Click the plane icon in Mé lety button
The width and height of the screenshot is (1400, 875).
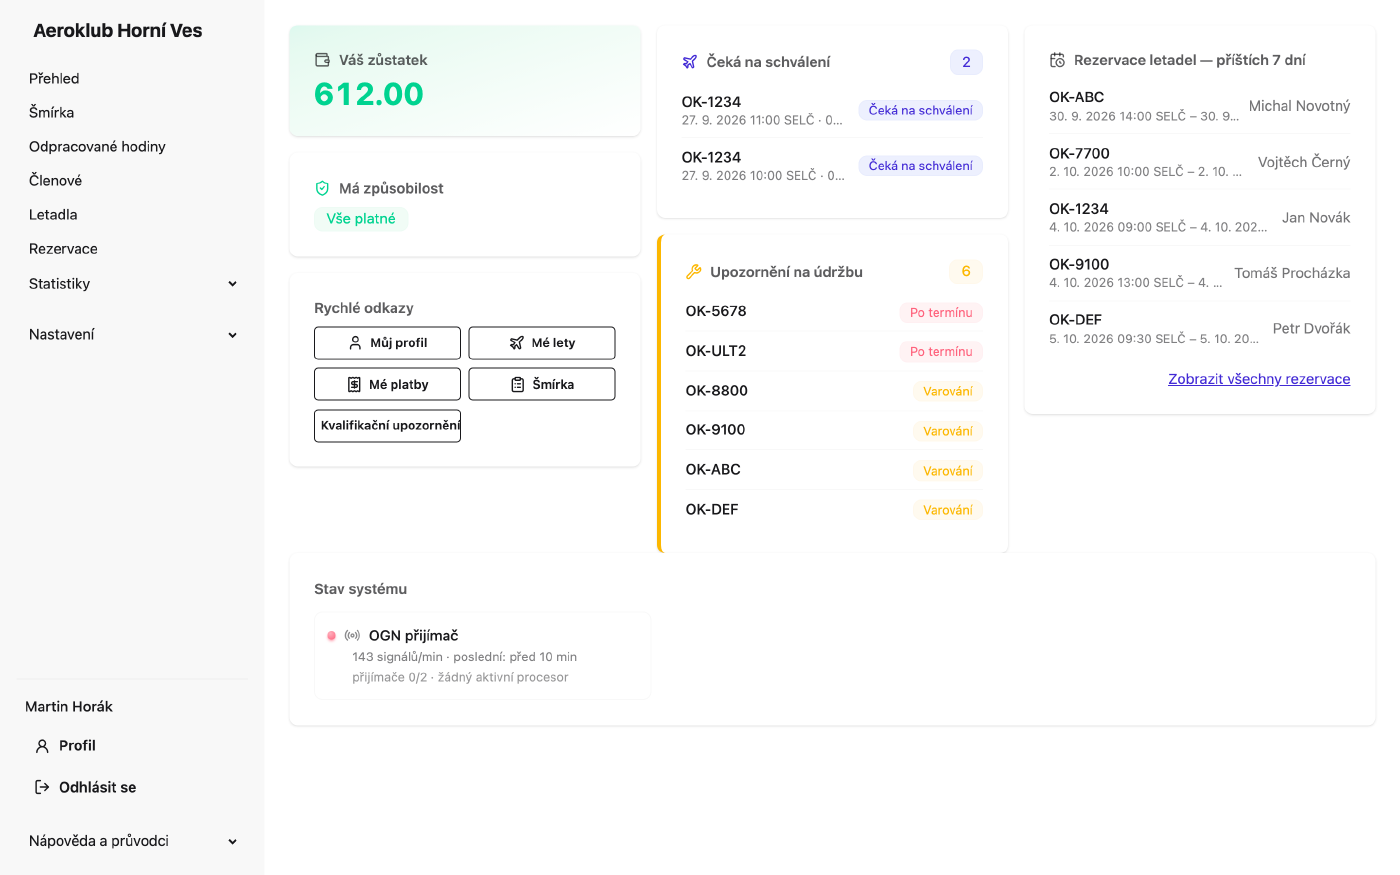pyautogui.click(x=516, y=343)
